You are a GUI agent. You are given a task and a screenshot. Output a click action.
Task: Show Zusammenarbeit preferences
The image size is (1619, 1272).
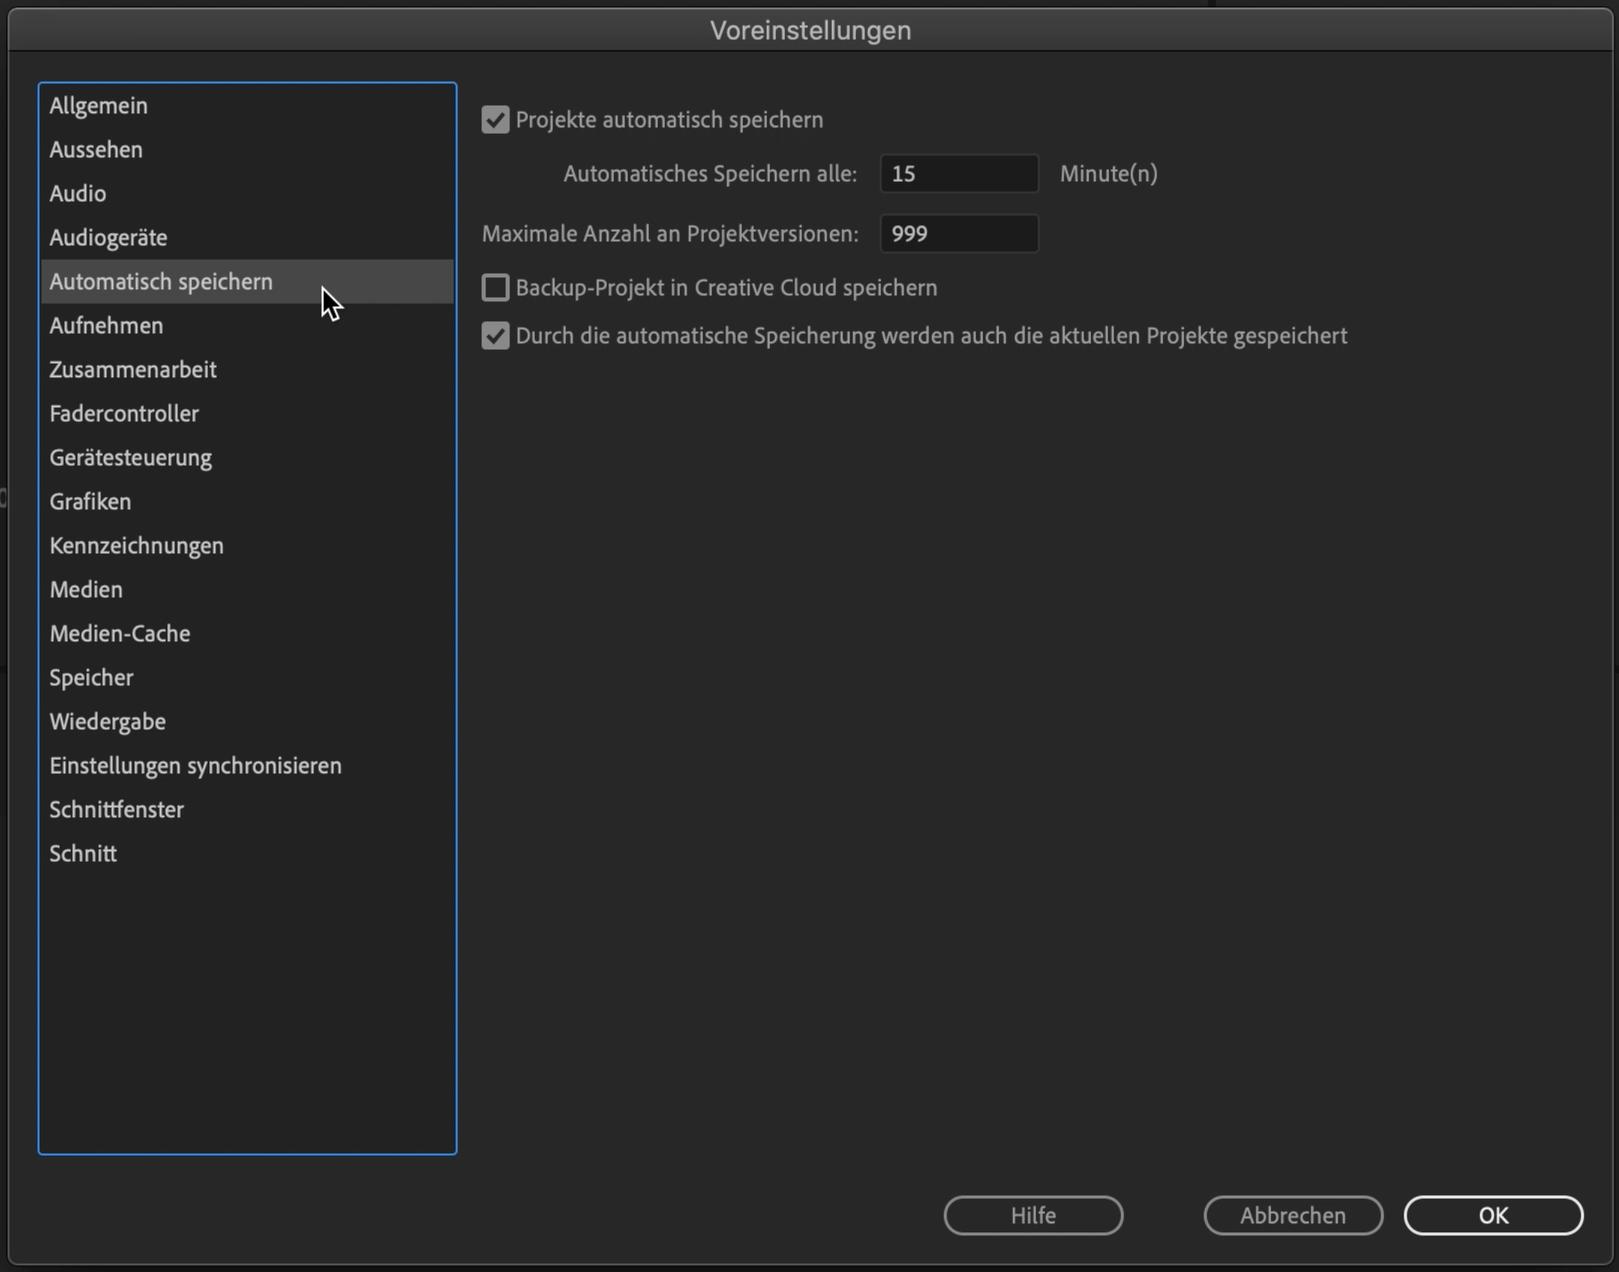coord(133,370)
